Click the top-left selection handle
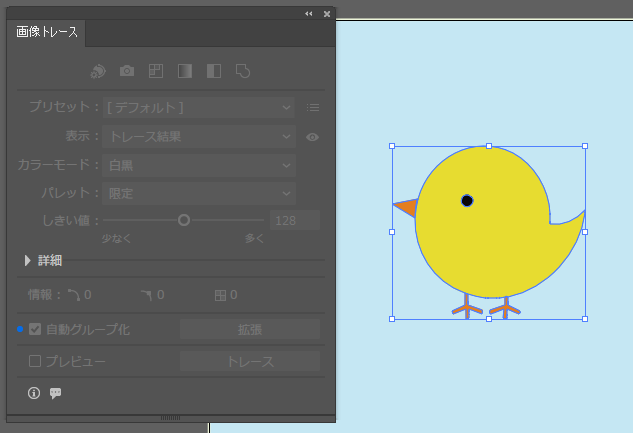This screenshot has width=633, height=433. tap(392, 146)
